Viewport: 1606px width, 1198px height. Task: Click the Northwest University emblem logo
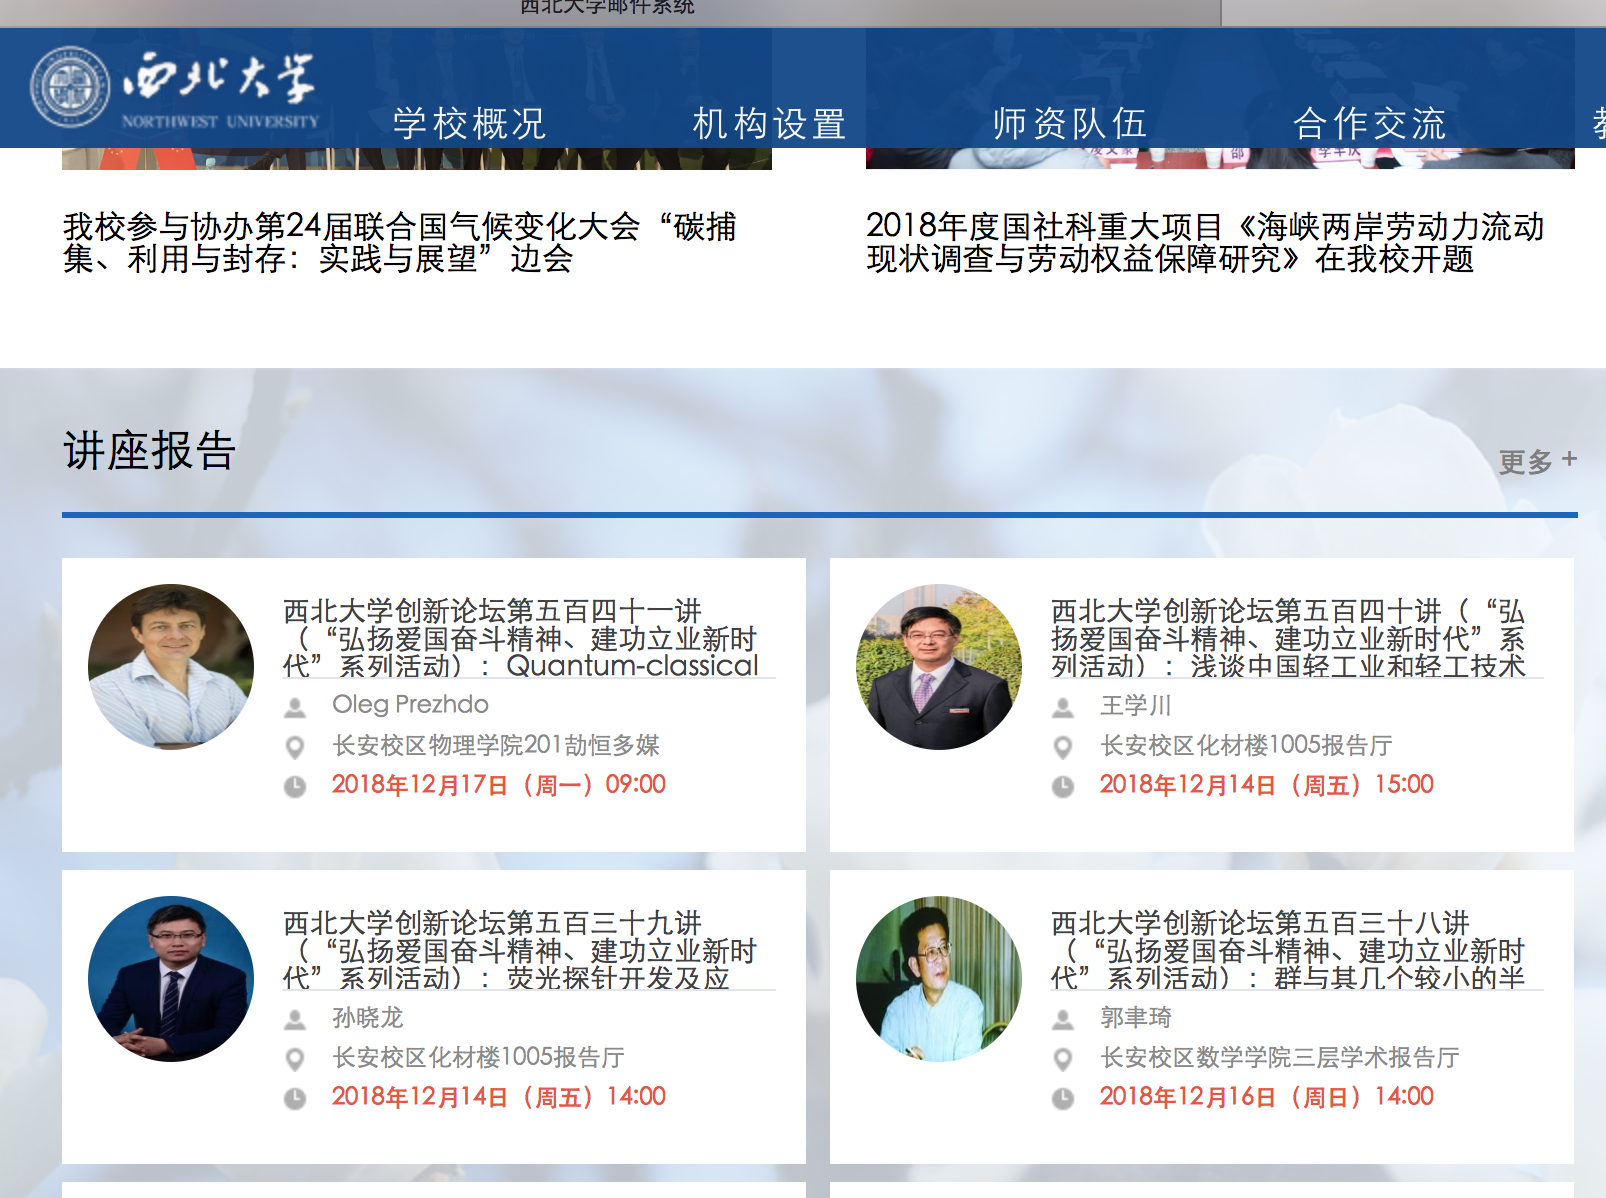[x=70, y=87]
